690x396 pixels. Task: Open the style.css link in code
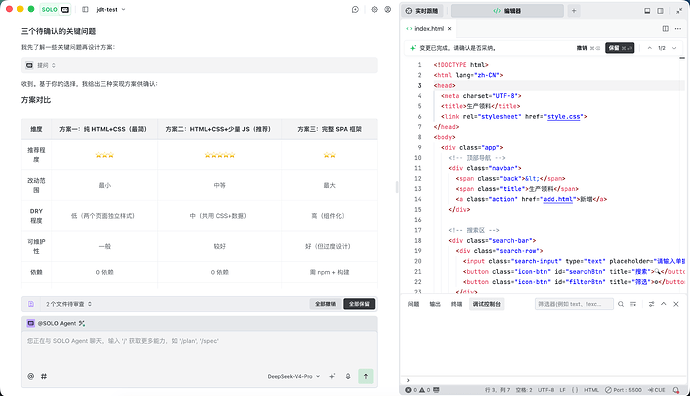point(564,117)
